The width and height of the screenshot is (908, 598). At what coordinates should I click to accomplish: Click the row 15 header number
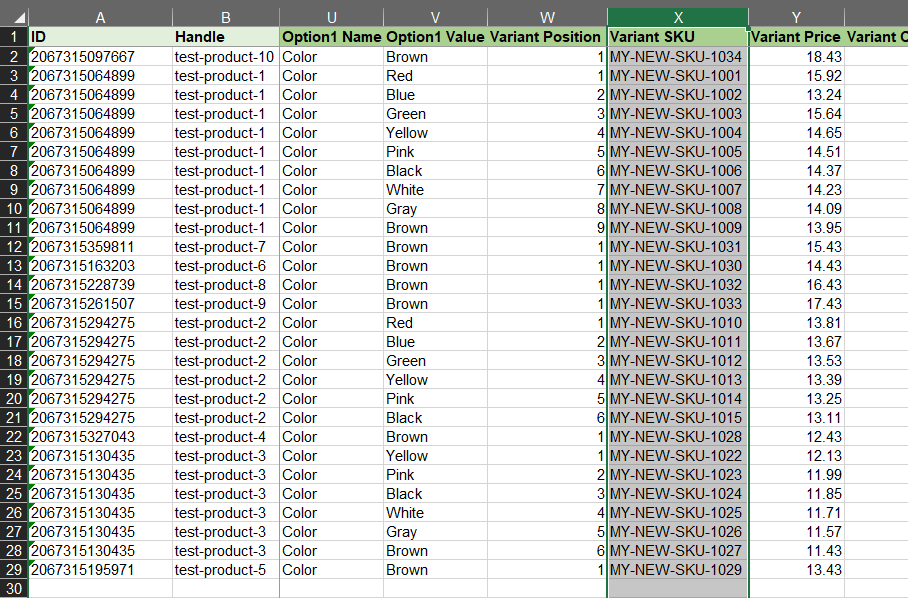(14, 304)
